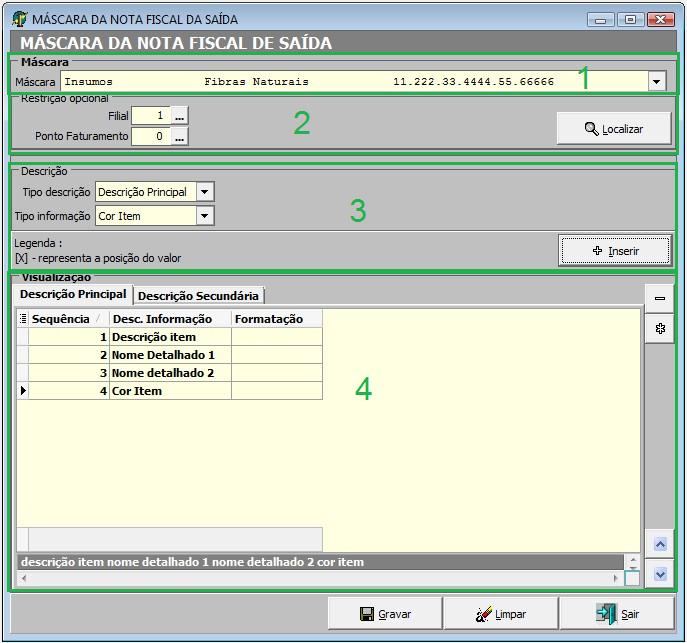Click the minus button beside the Visualização grid
The image size is (687, 643).
(659, 298)
